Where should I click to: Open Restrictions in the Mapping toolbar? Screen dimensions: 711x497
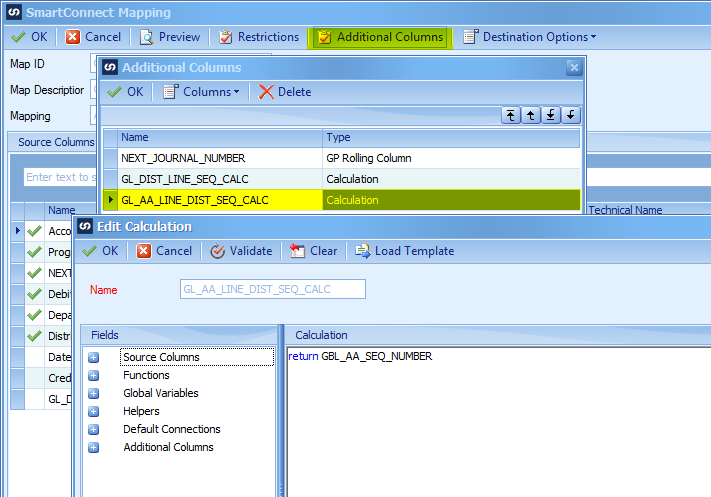pos(259,37)
